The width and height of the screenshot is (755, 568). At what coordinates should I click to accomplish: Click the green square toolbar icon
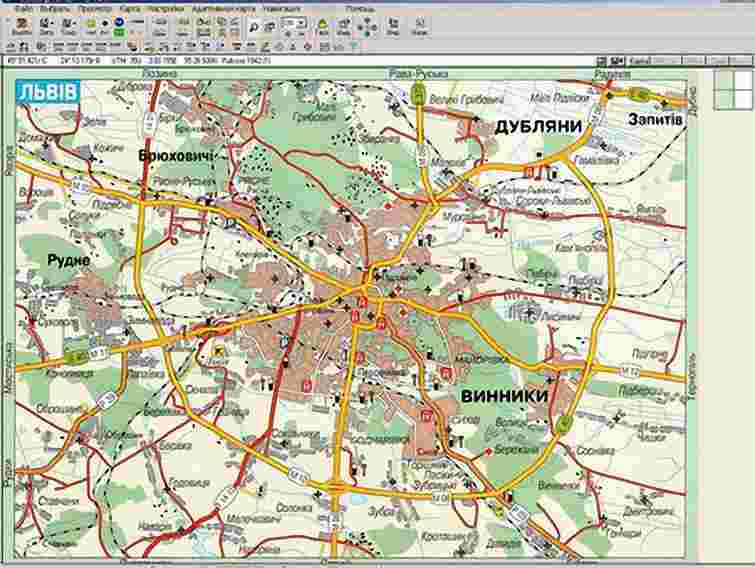tap(119, 33)
